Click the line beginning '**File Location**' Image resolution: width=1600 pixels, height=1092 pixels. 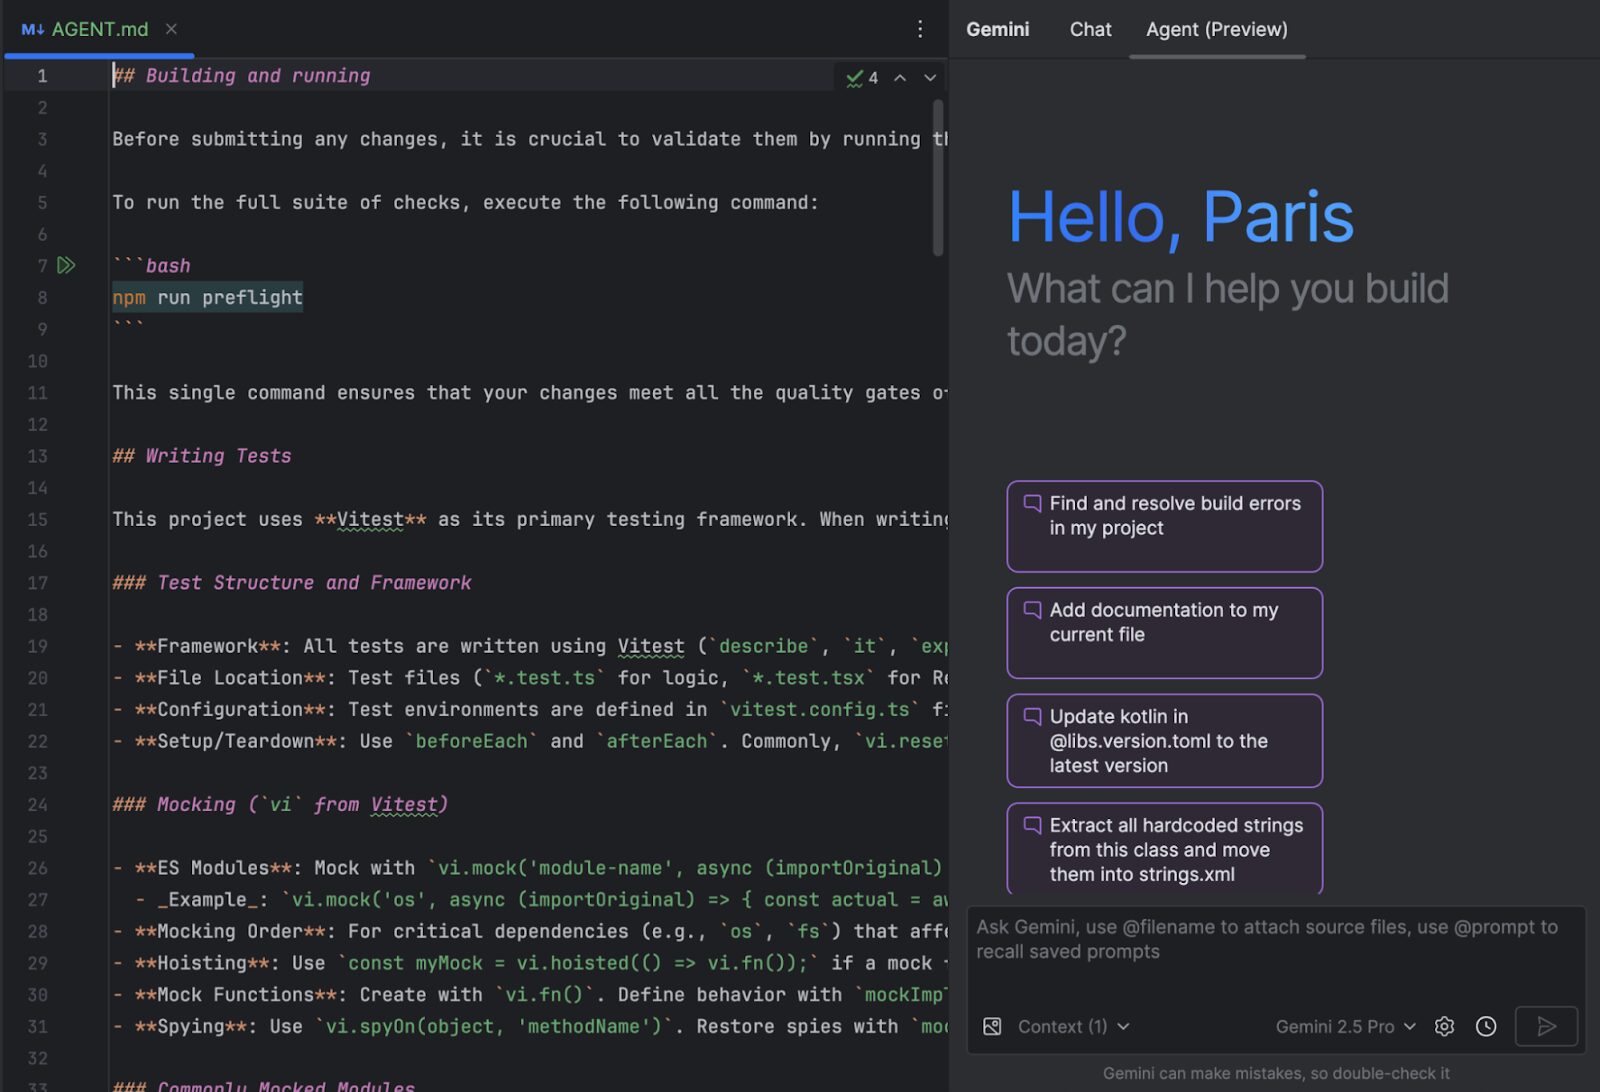[530, 678]
